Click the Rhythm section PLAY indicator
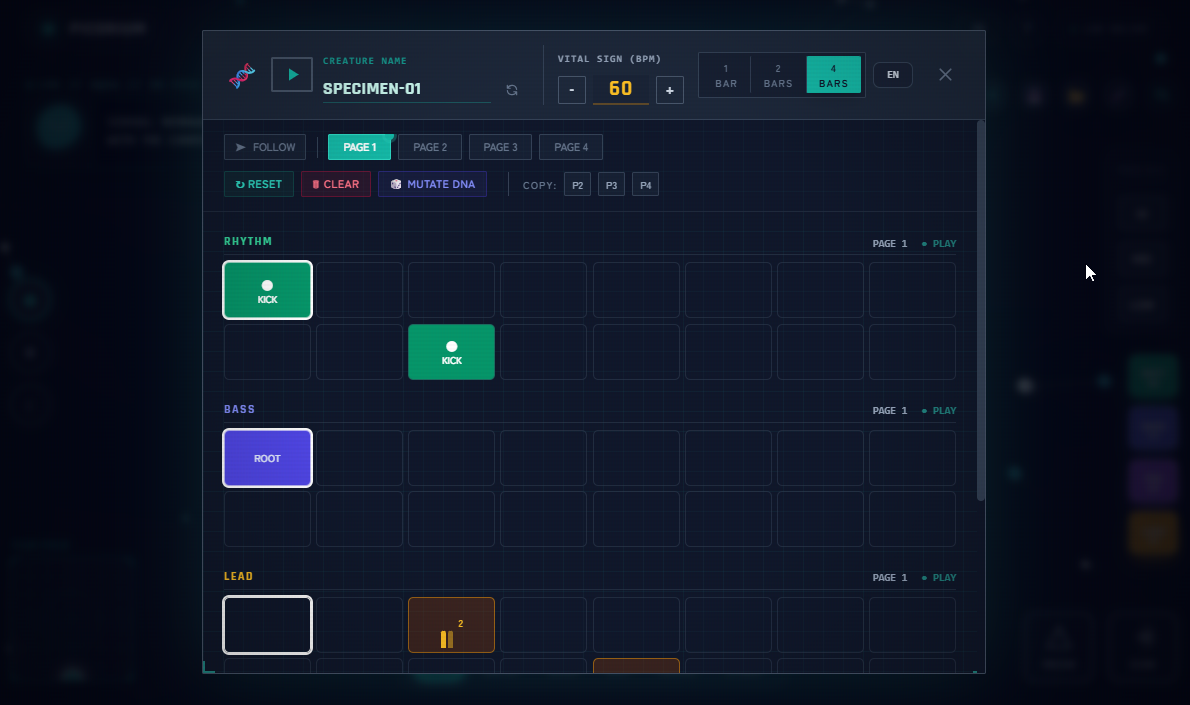Image resolution: width=1190 pixels, height=705 pixels. pos(939,244)
